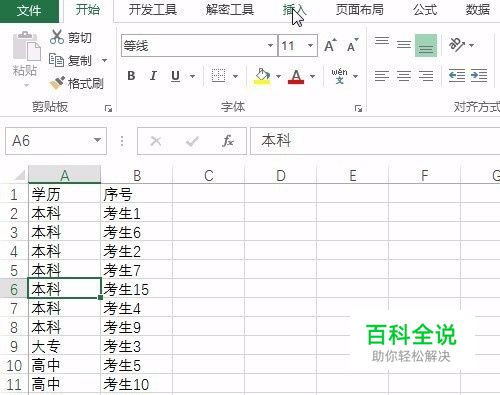
Task: Expand phonetic guide options arrow
Action: coord(355,76)
